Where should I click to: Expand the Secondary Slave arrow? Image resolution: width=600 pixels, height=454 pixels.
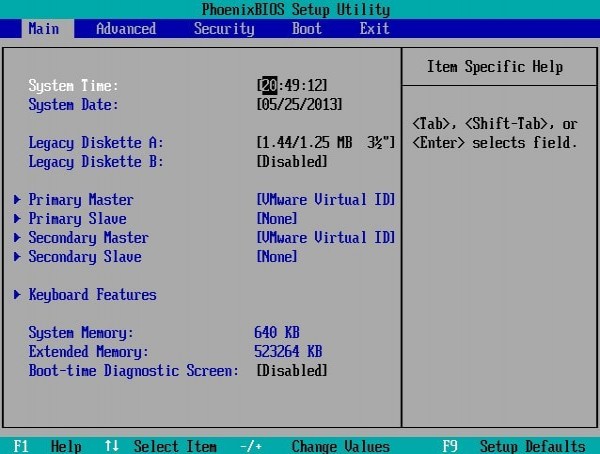18,257
